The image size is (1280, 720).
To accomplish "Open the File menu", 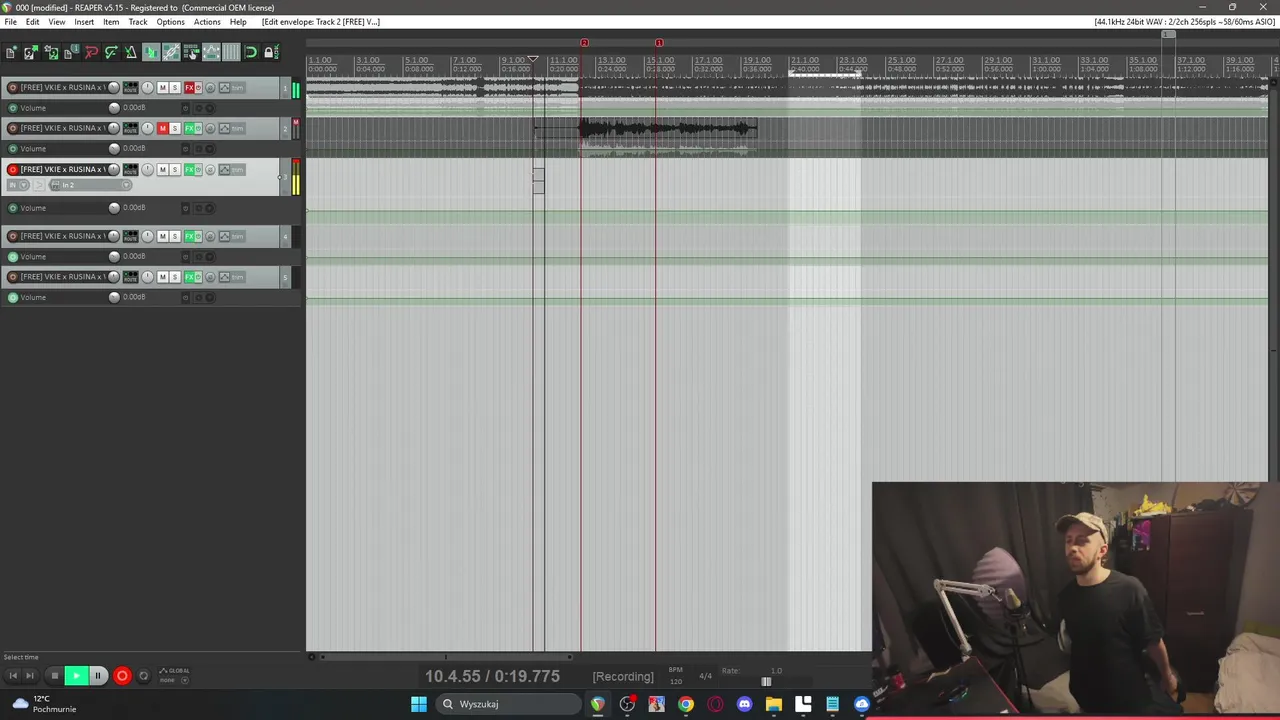I will coord(10,22).
